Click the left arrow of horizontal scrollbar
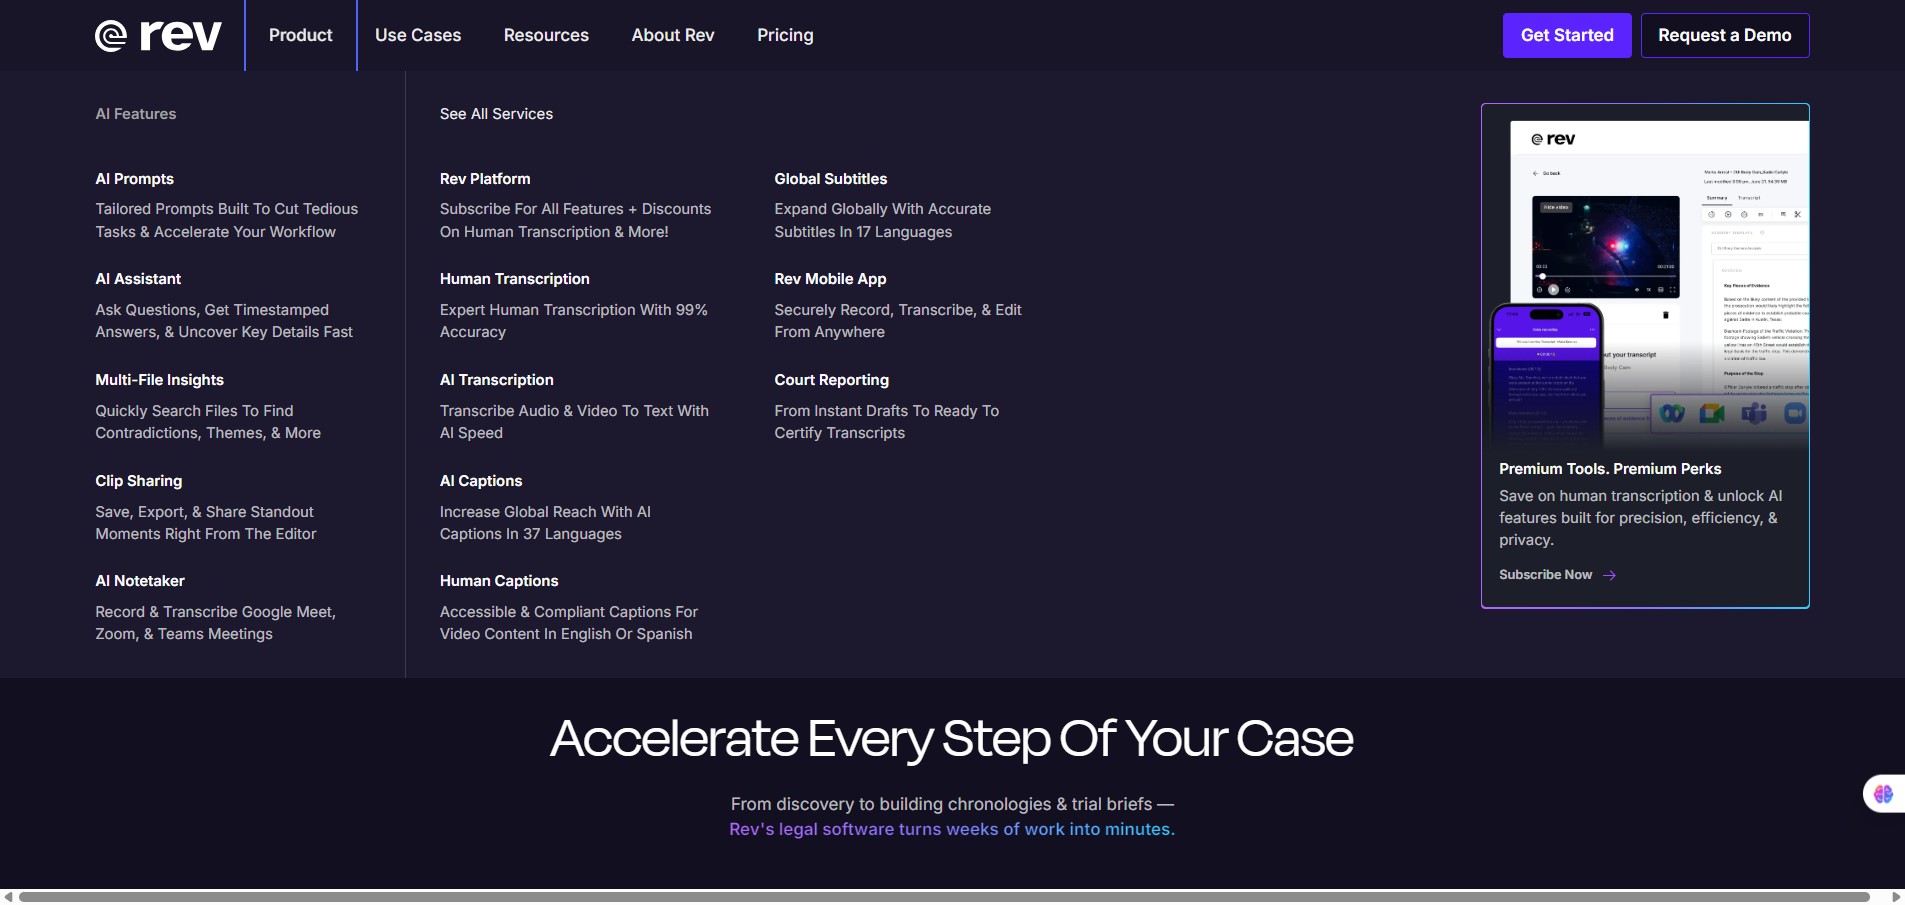 8,897
